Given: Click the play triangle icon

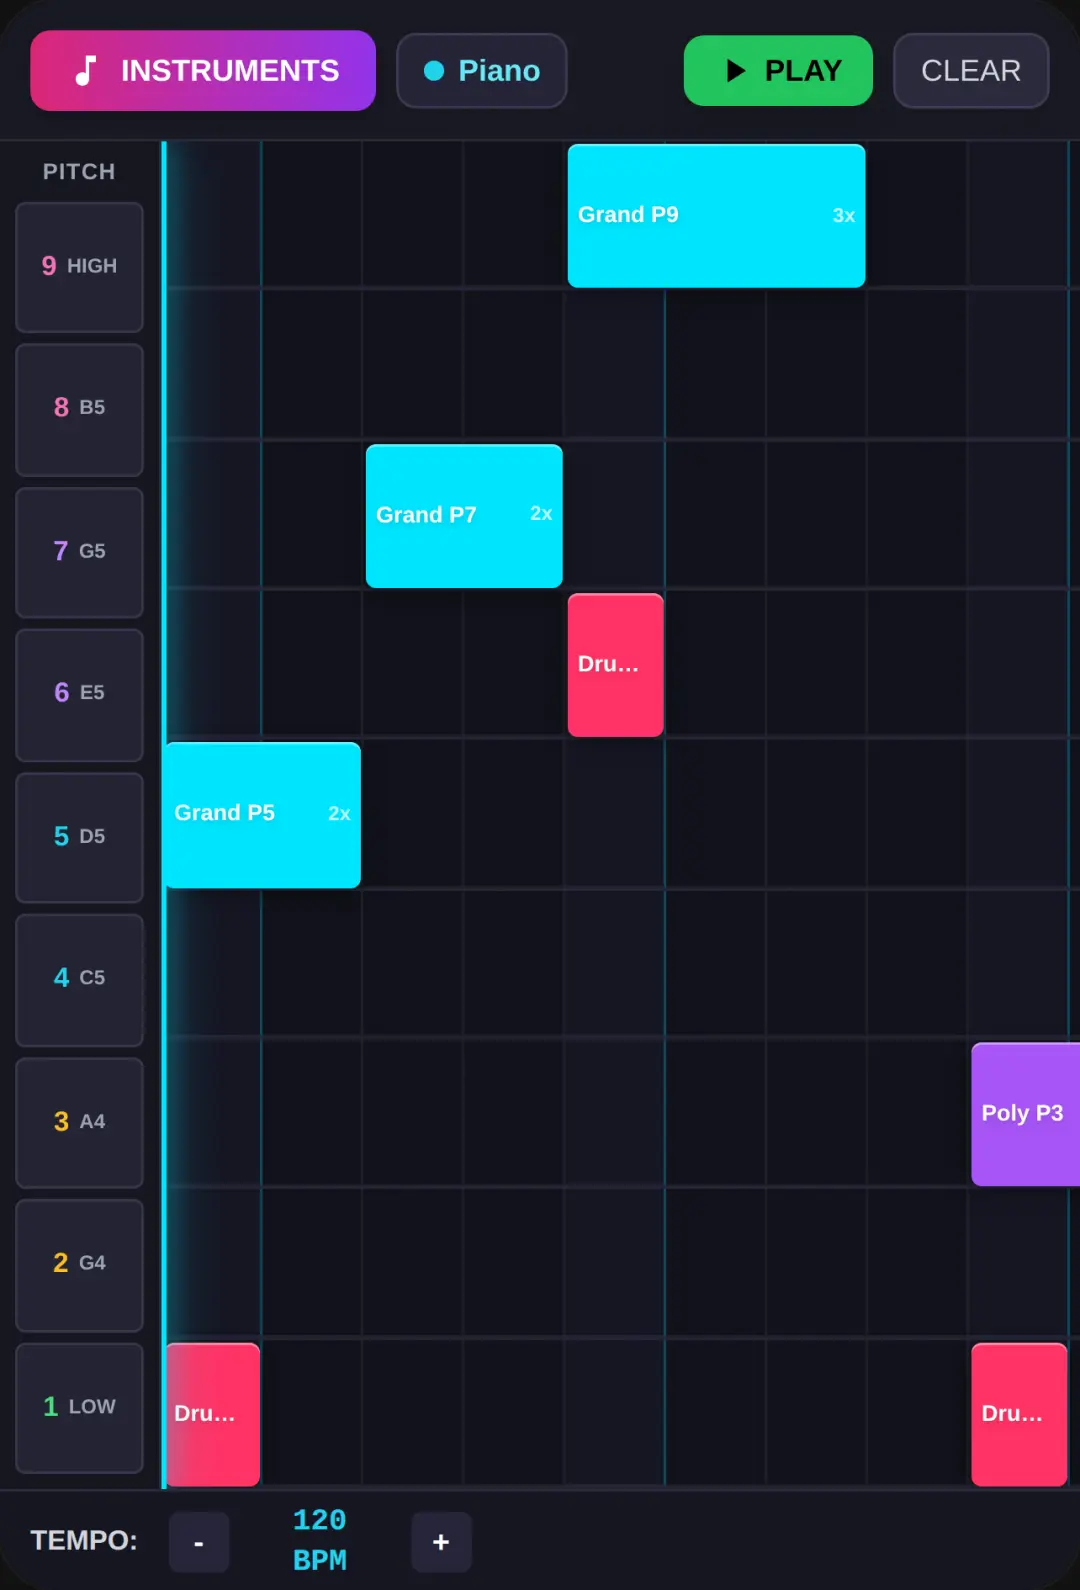Looking at the screenshot, I should click(736, 71).
